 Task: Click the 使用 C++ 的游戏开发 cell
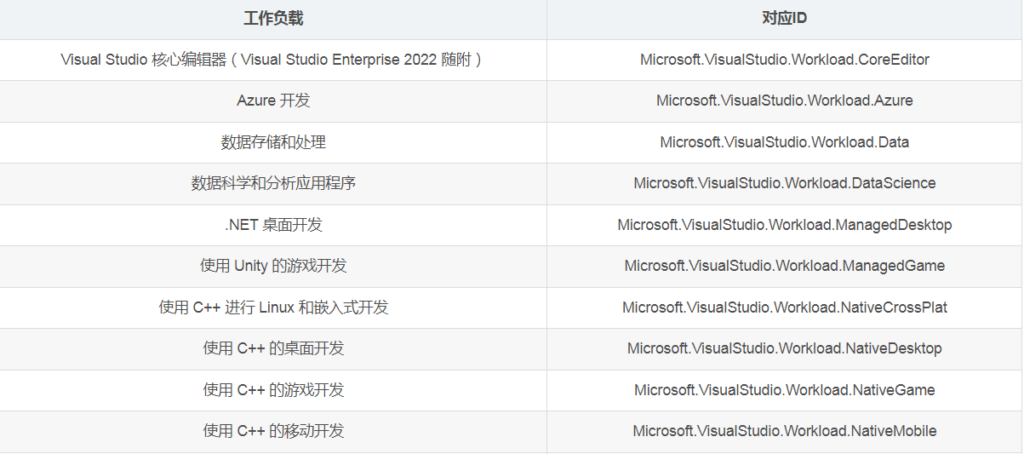click(x=273, y=391)
